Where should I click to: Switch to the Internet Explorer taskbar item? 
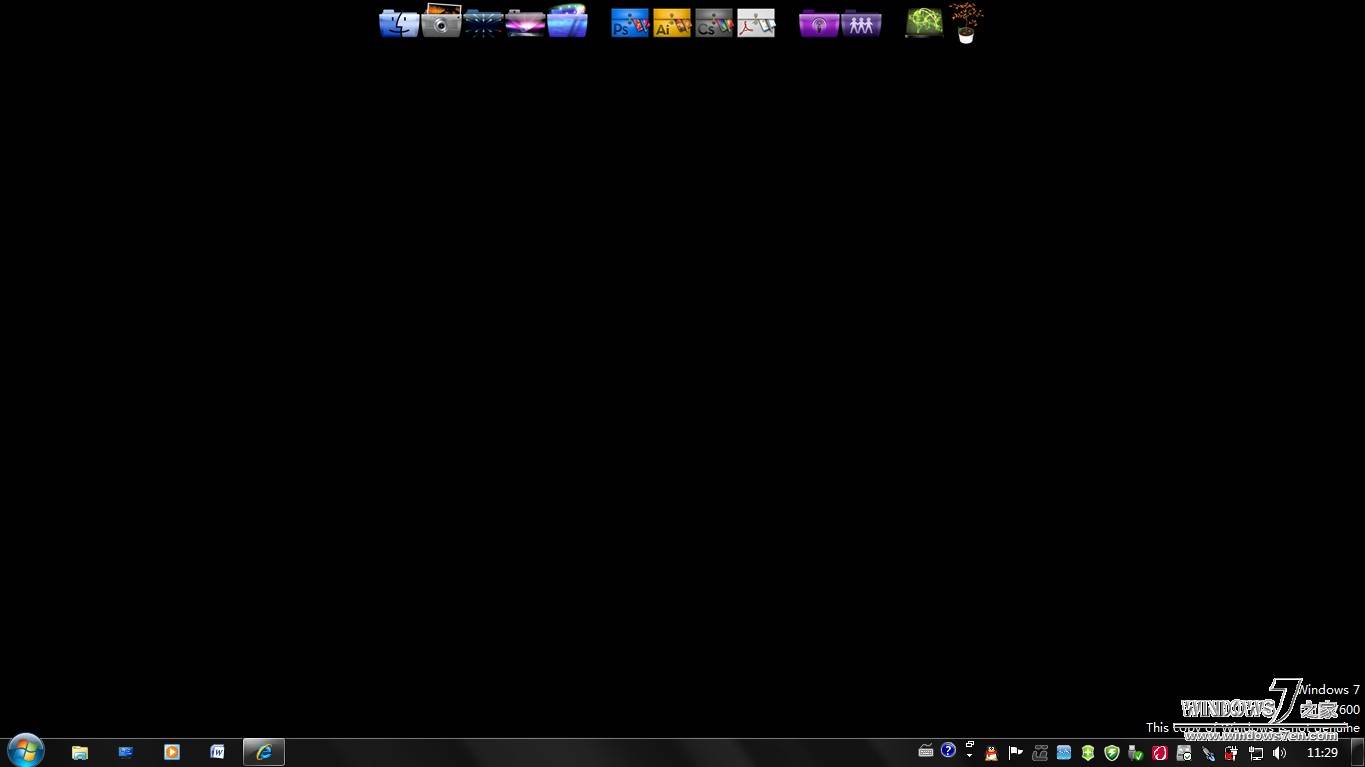[263, 752]
